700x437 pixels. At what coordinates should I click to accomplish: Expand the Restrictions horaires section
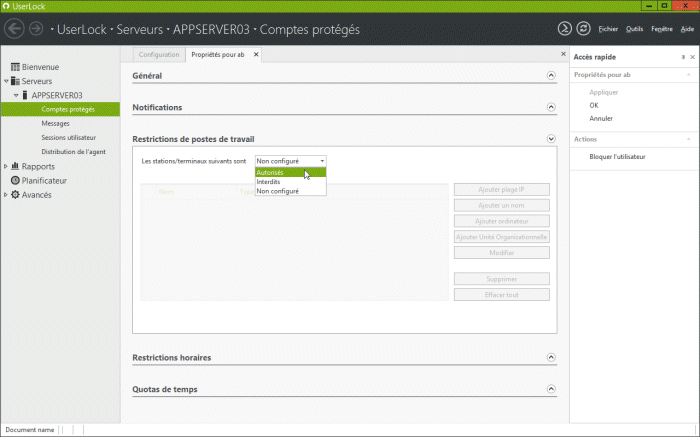(x=551, y=357)
